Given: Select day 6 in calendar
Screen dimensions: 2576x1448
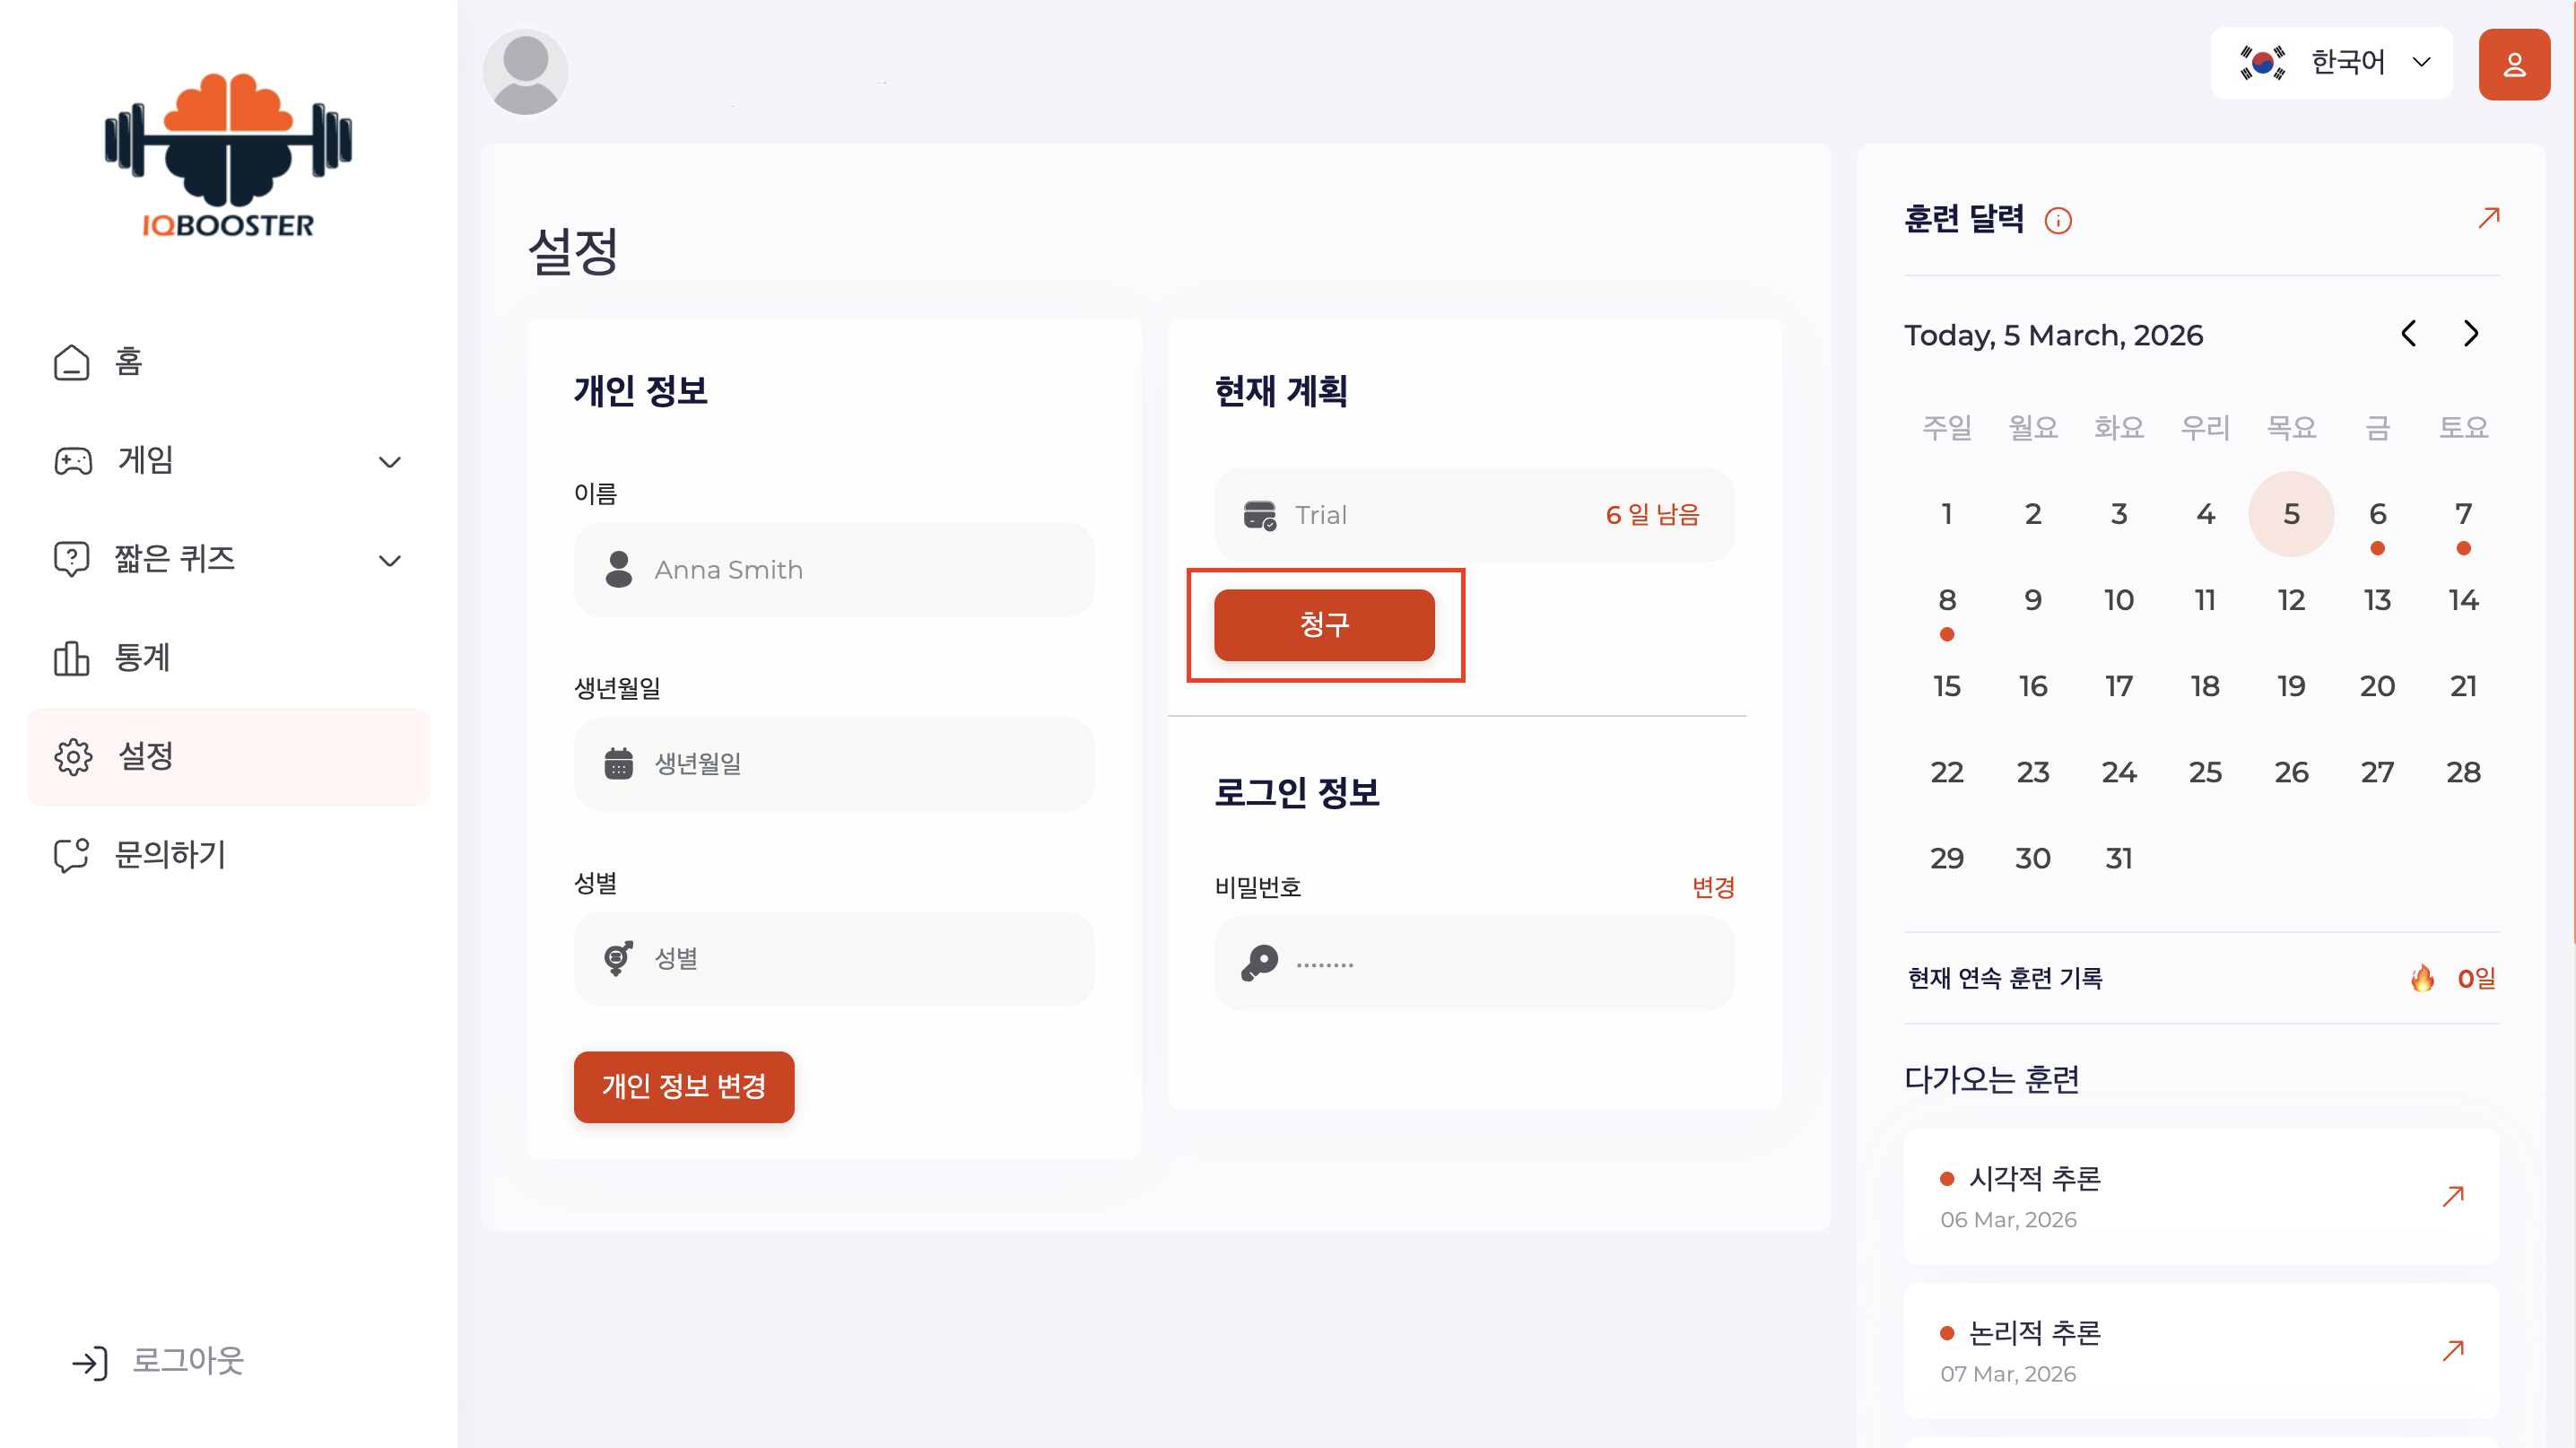Looking at the screenshot, I should pyautogui.click(x=2376, y=515).
